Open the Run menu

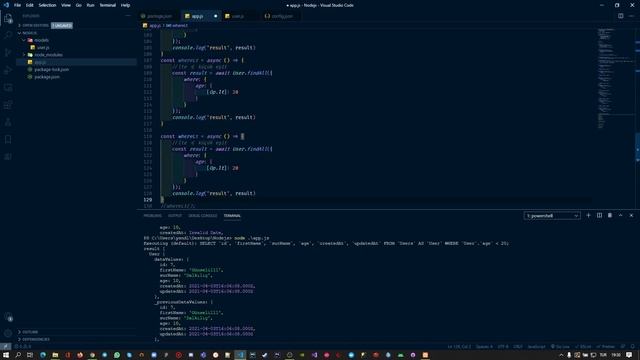pos(91,5)
